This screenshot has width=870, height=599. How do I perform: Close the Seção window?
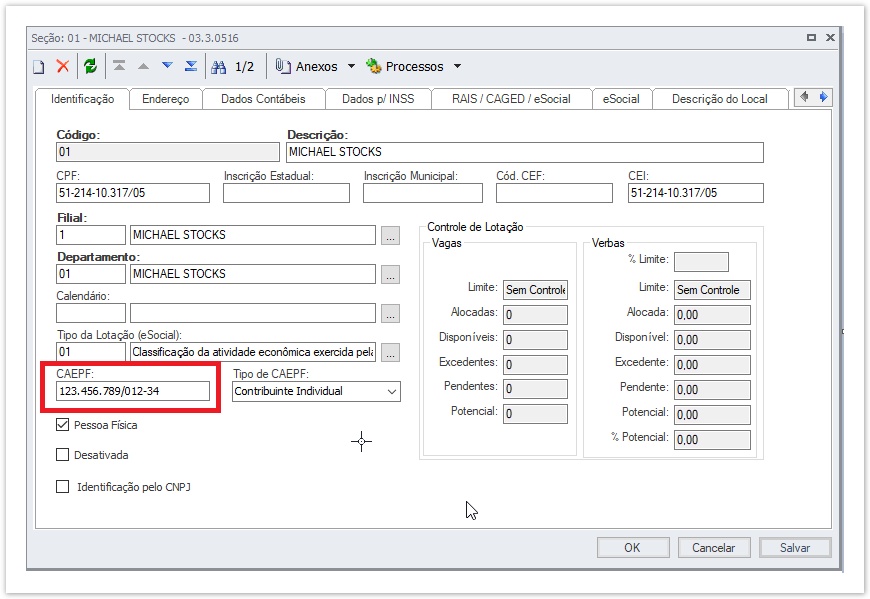(830, 37)
